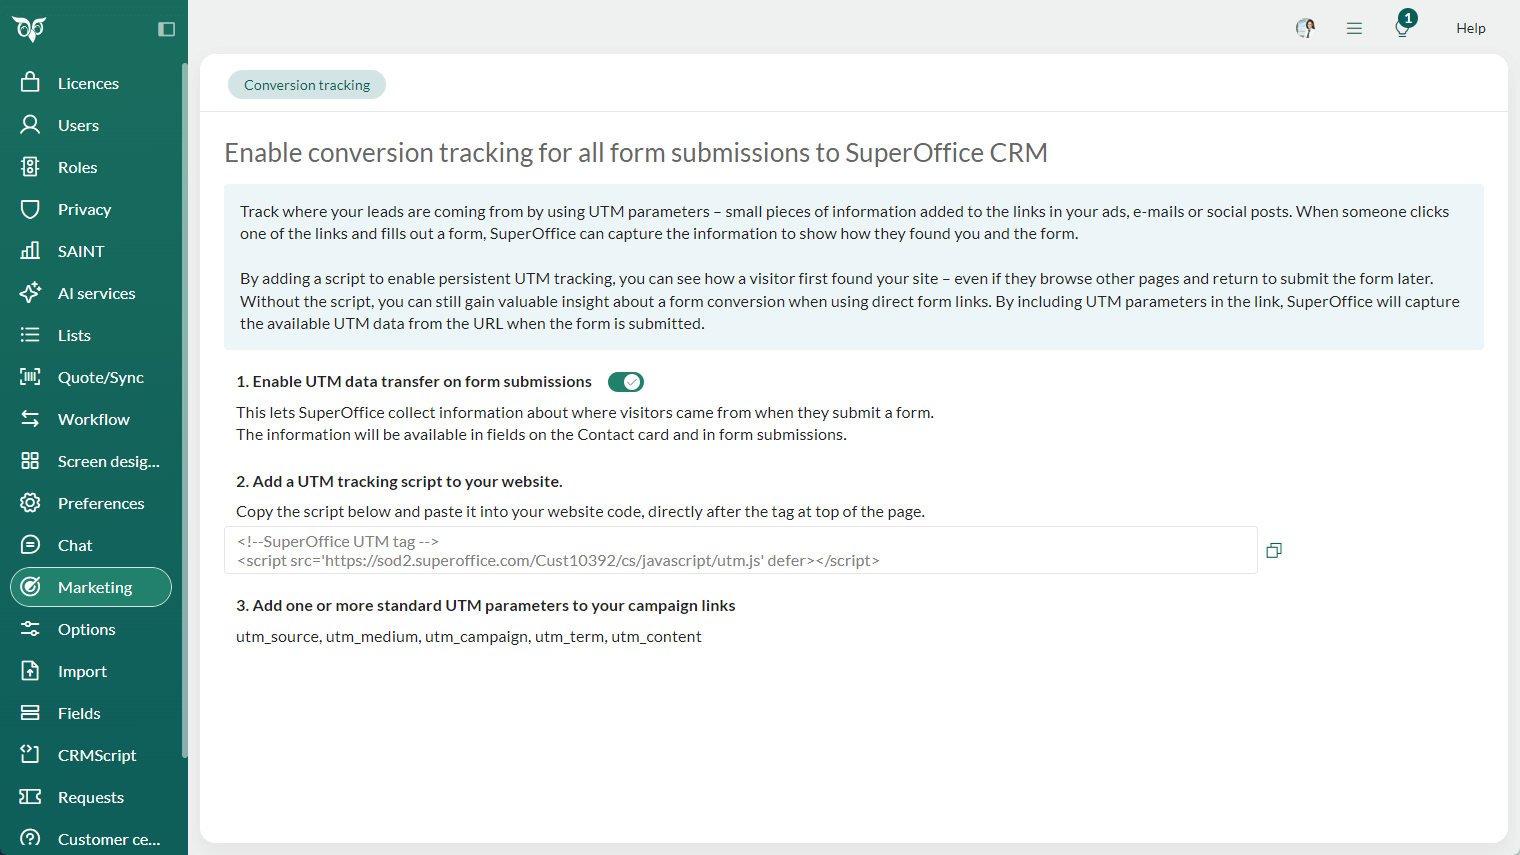Image resolution: width=1520 pixels, height=855 pixels.
Task: Select the SAINT icon
Action: coord(30,251)
